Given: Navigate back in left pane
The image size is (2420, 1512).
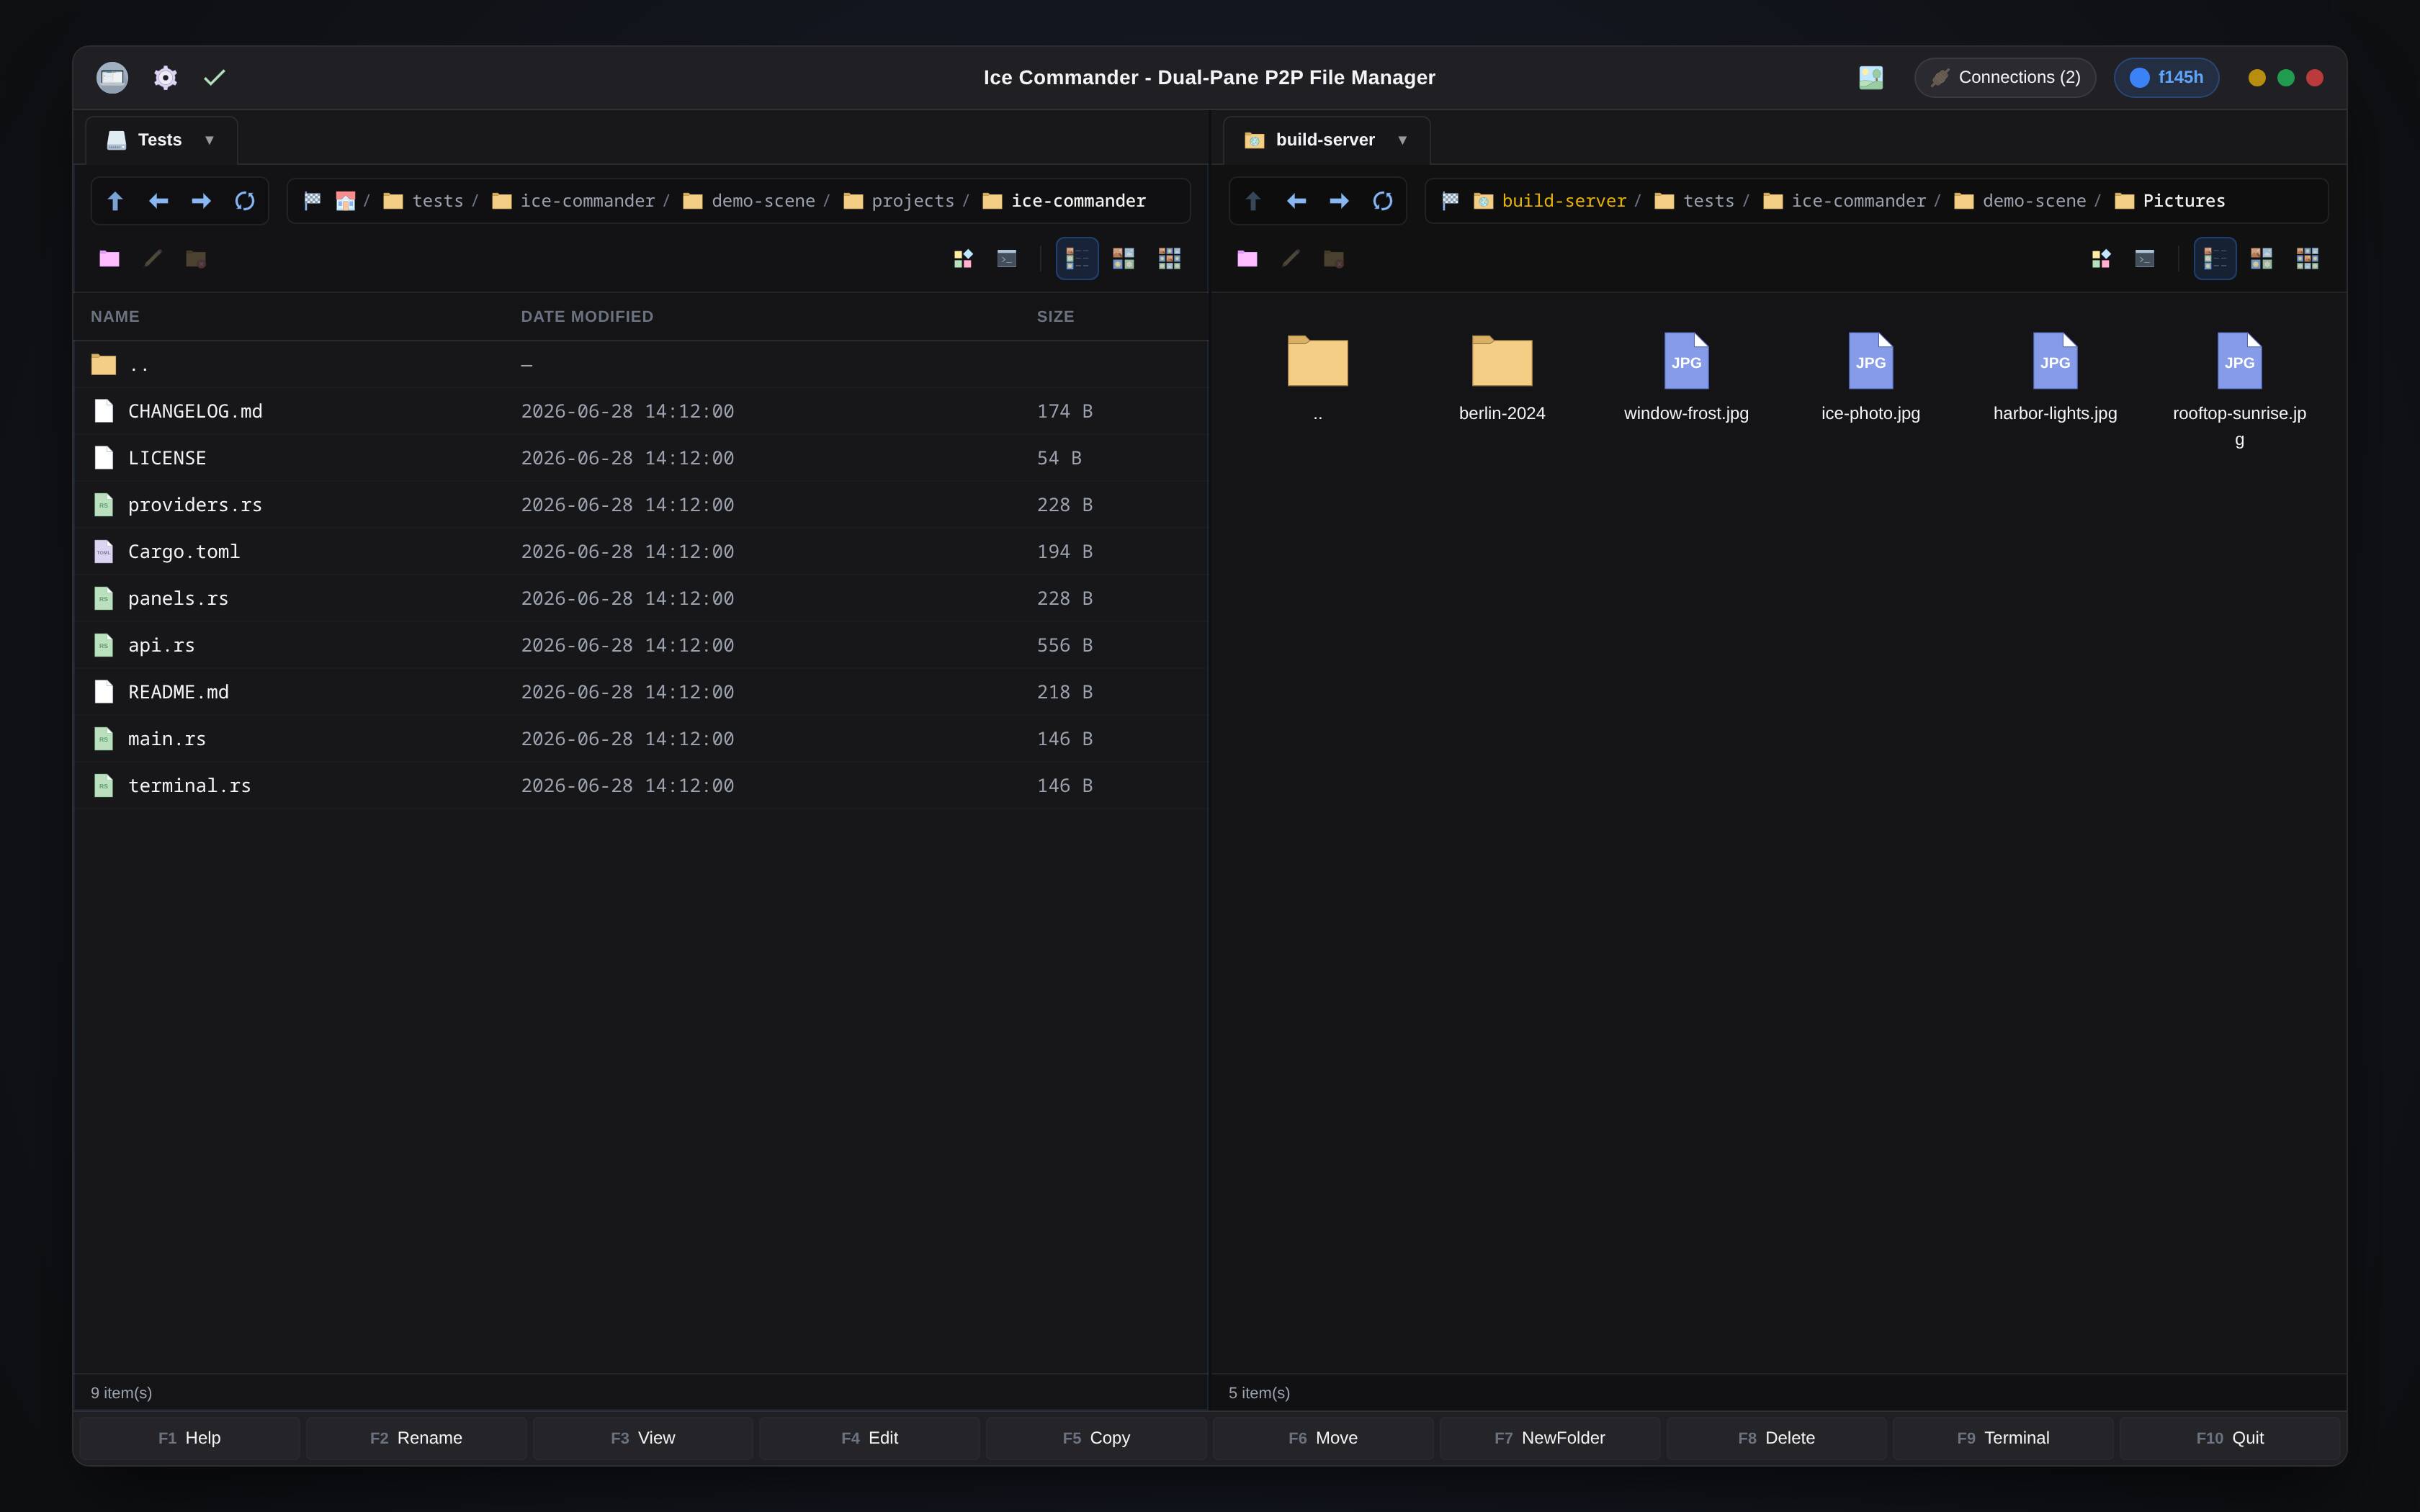Looking at the screenshot, I should click(x=158, y=201).
